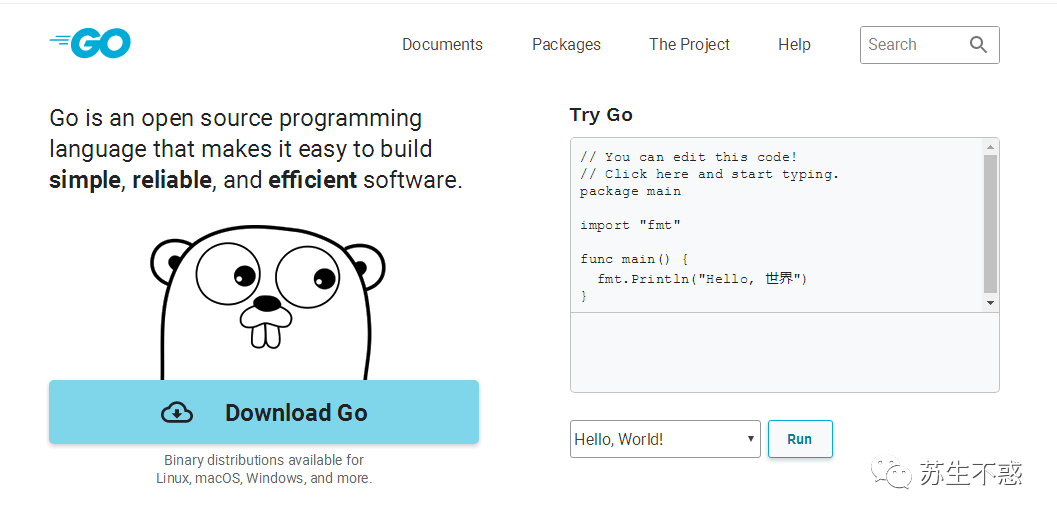Click 'Binary distributions available for' text
The image size is (1057, 520).
pos(264,460)
